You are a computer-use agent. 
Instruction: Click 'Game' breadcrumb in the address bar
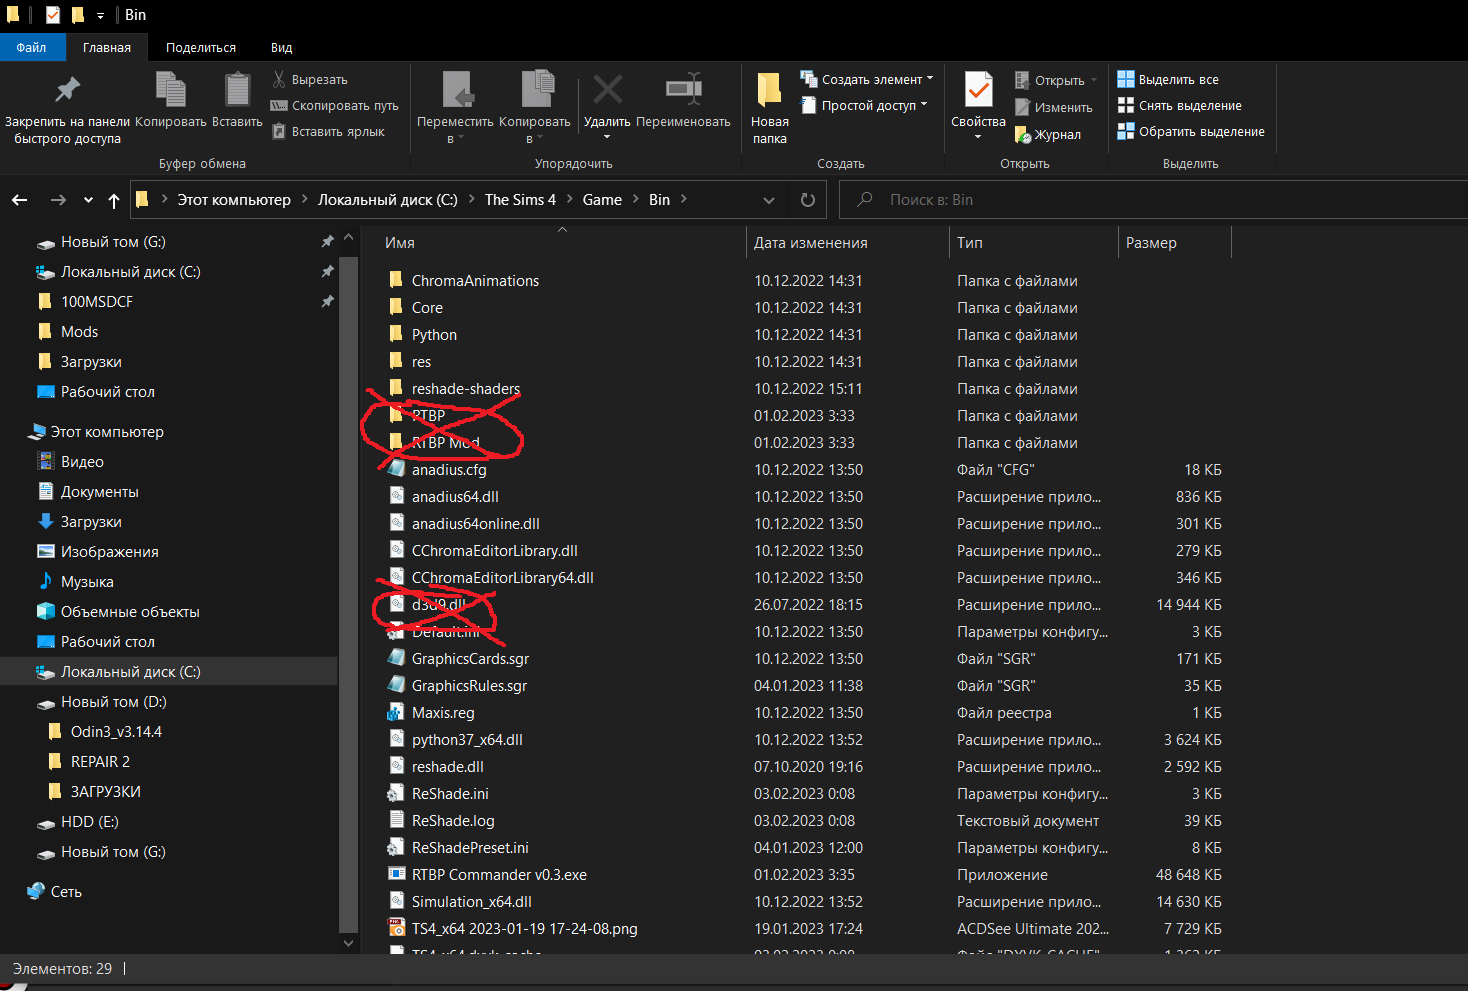tap(602, 200)
